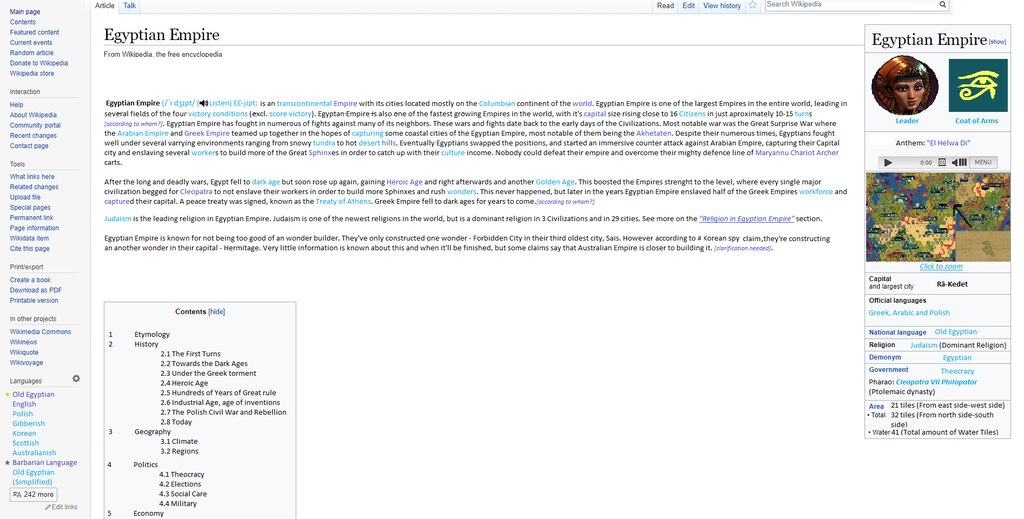Viewport: 1024px width, 519px height.
Task: Open Old Egyptian national language link
Action: point(955,332)
